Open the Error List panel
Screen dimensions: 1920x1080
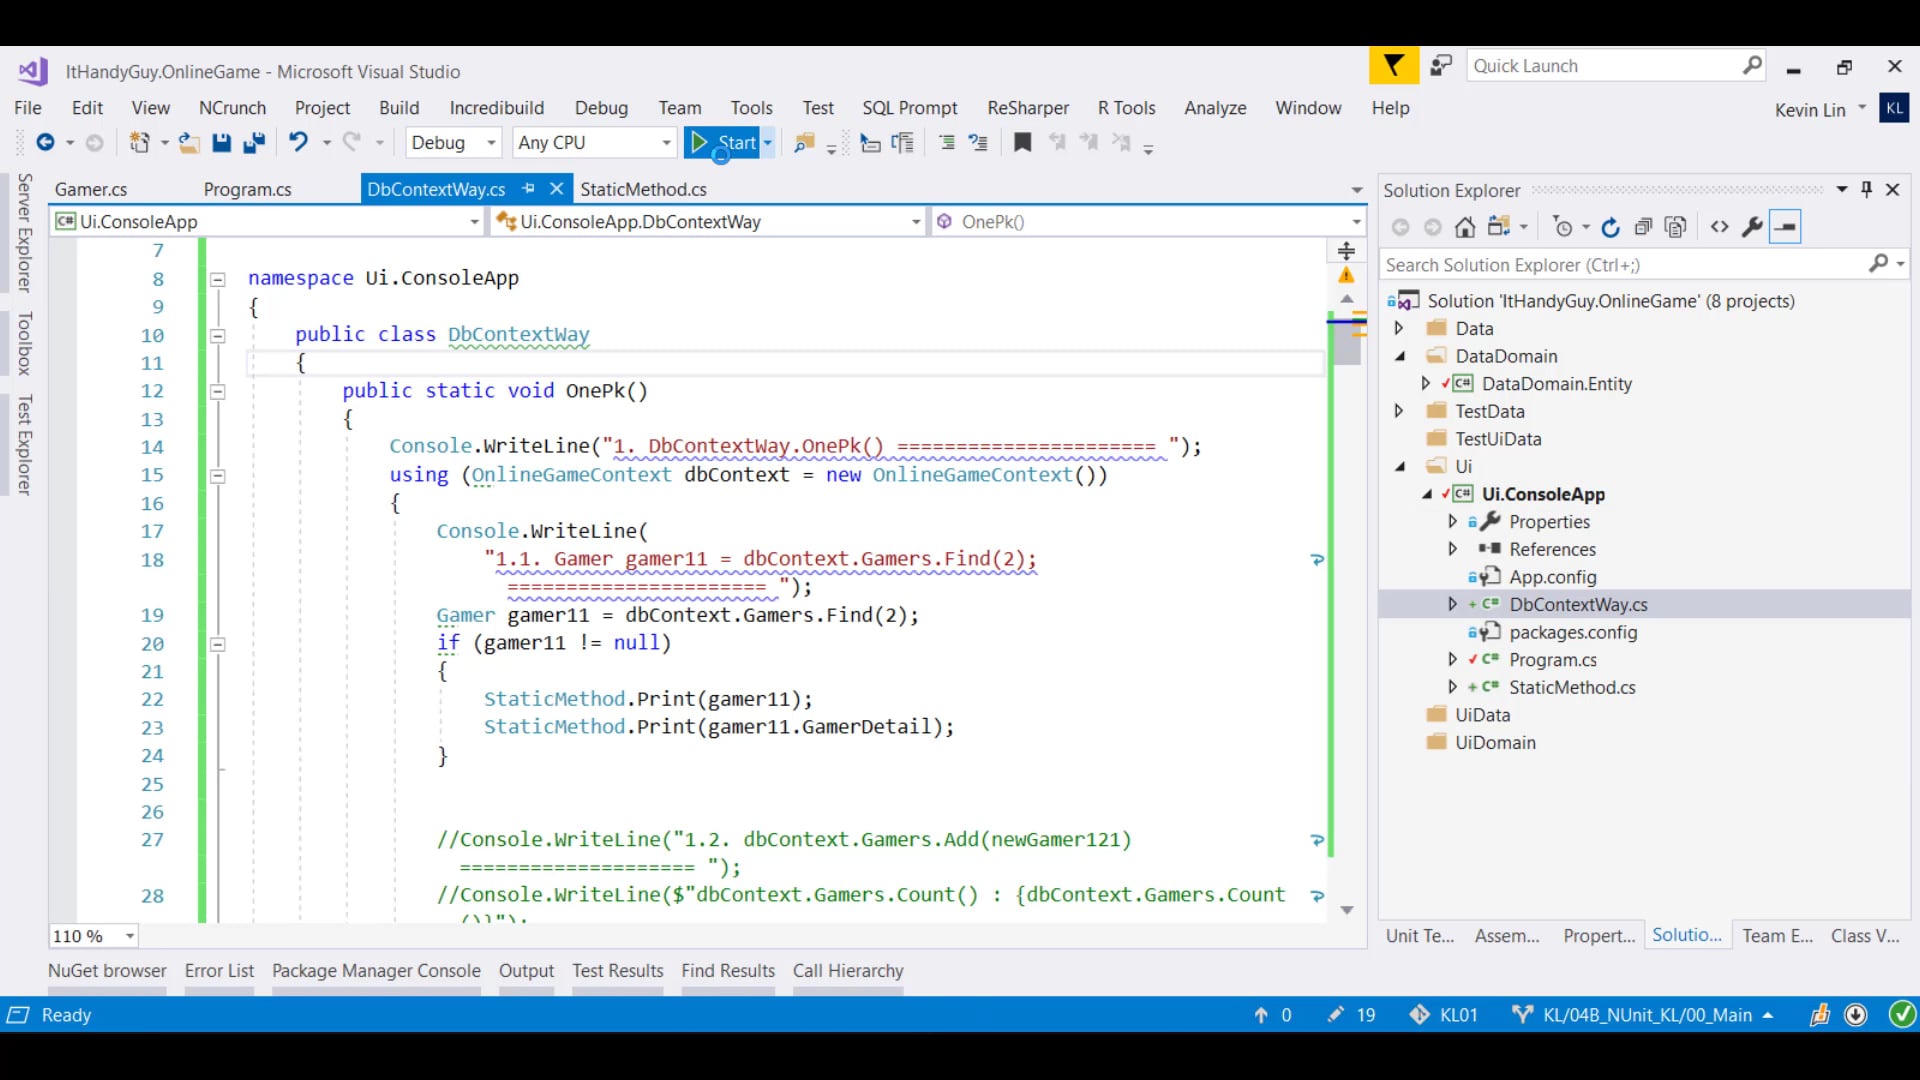[x=219, y=970]
